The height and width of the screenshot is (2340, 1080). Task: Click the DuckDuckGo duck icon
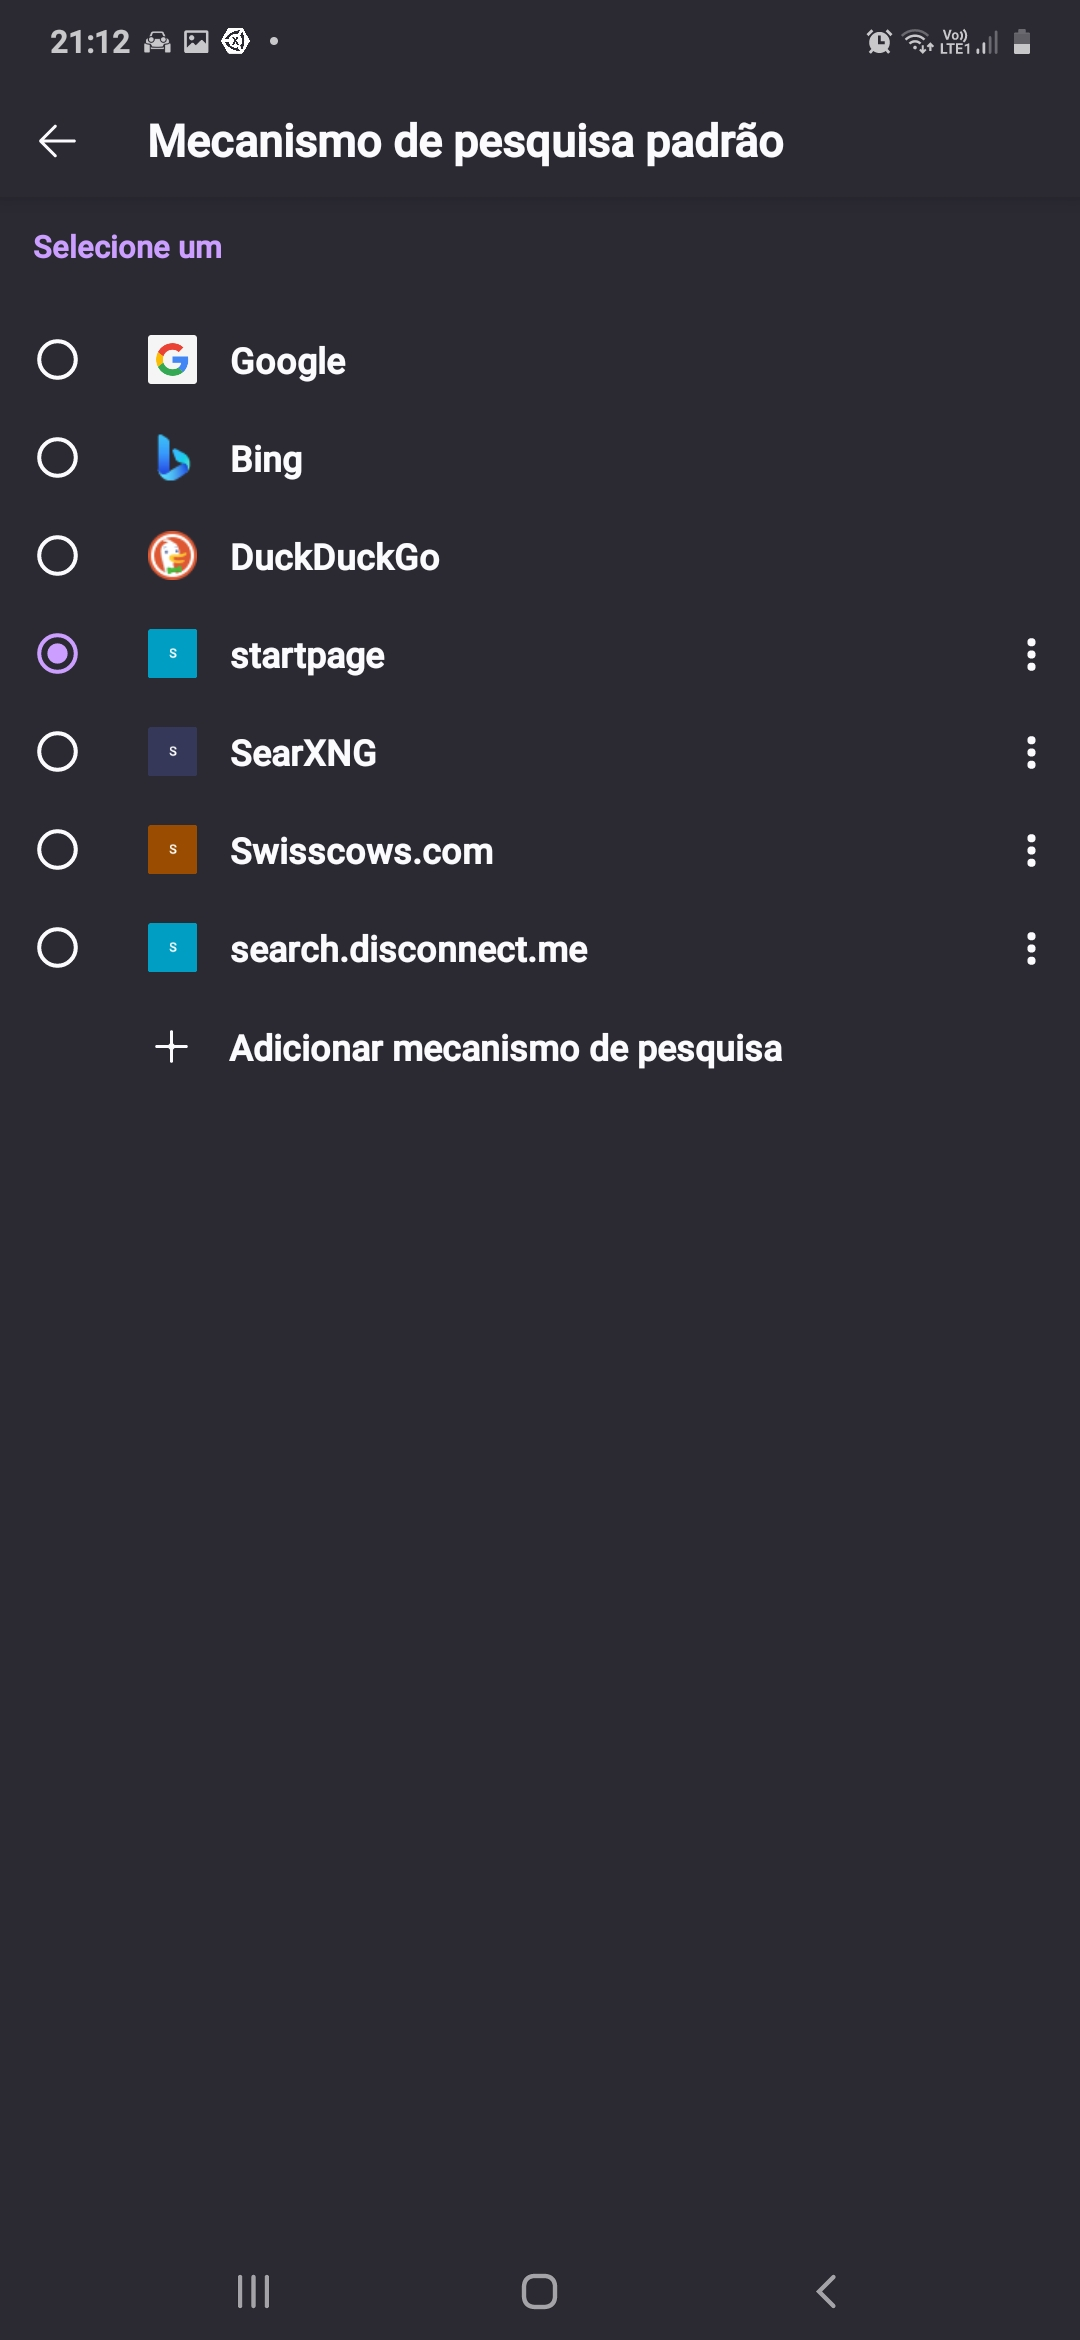(x=172, y=556)
